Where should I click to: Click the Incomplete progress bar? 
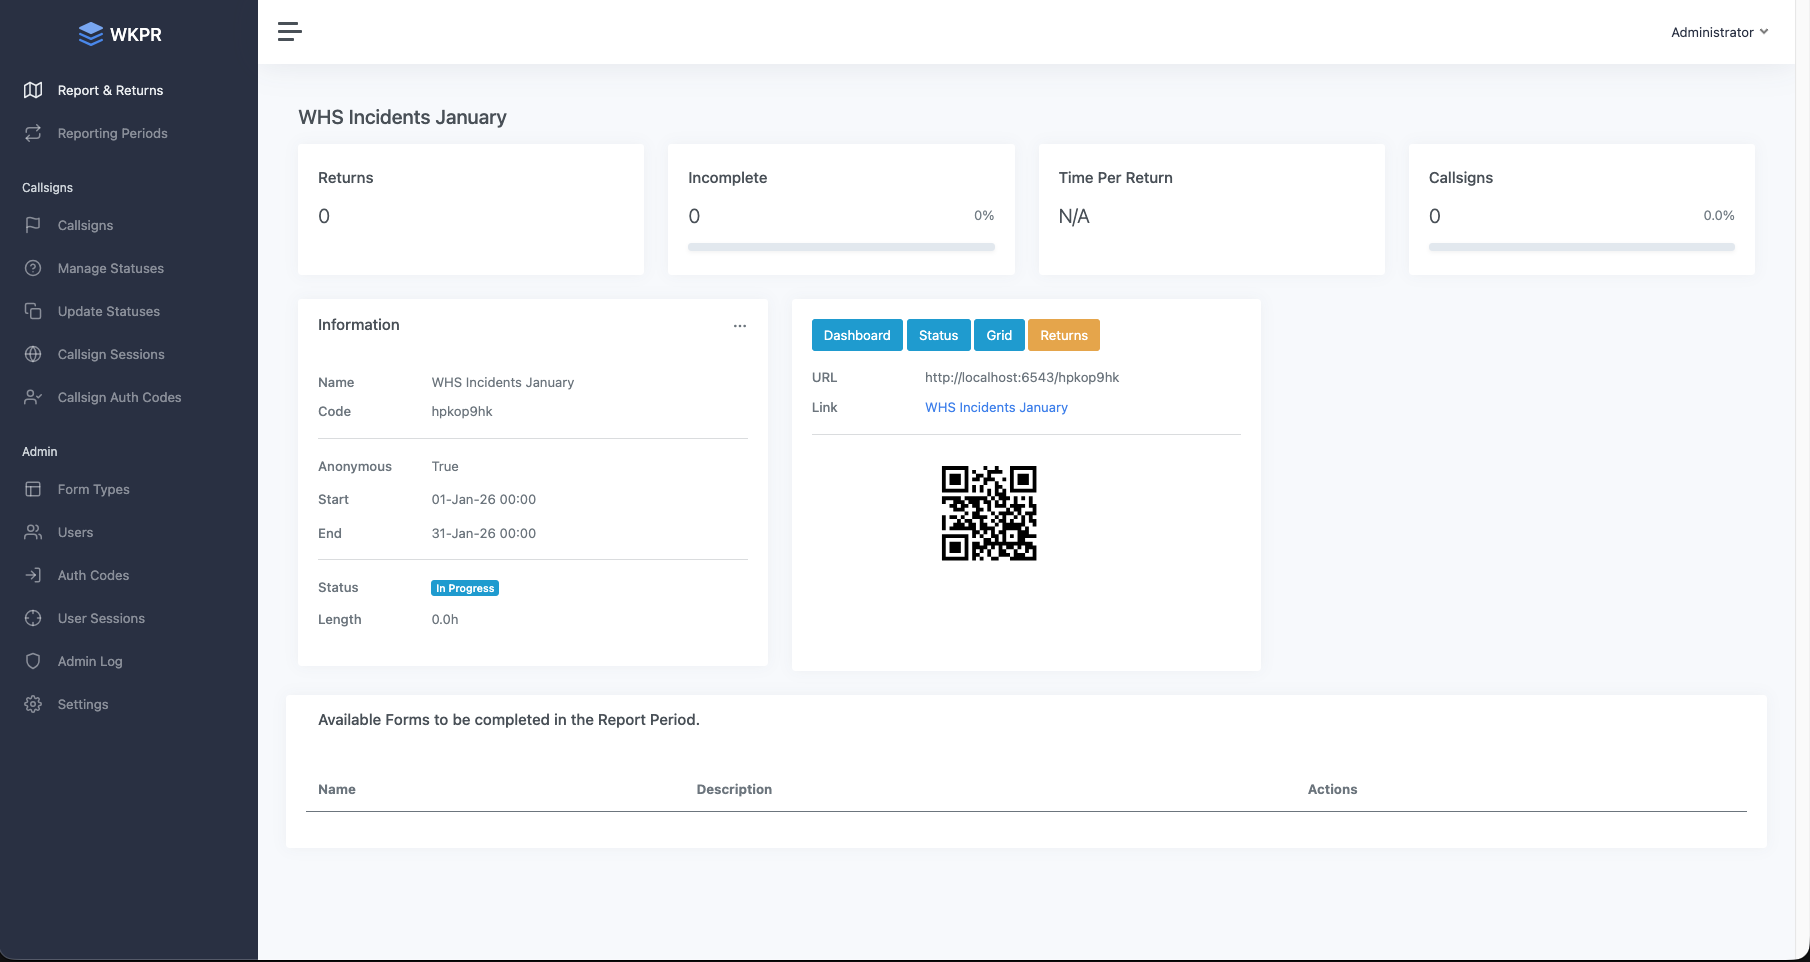point(841,247)
